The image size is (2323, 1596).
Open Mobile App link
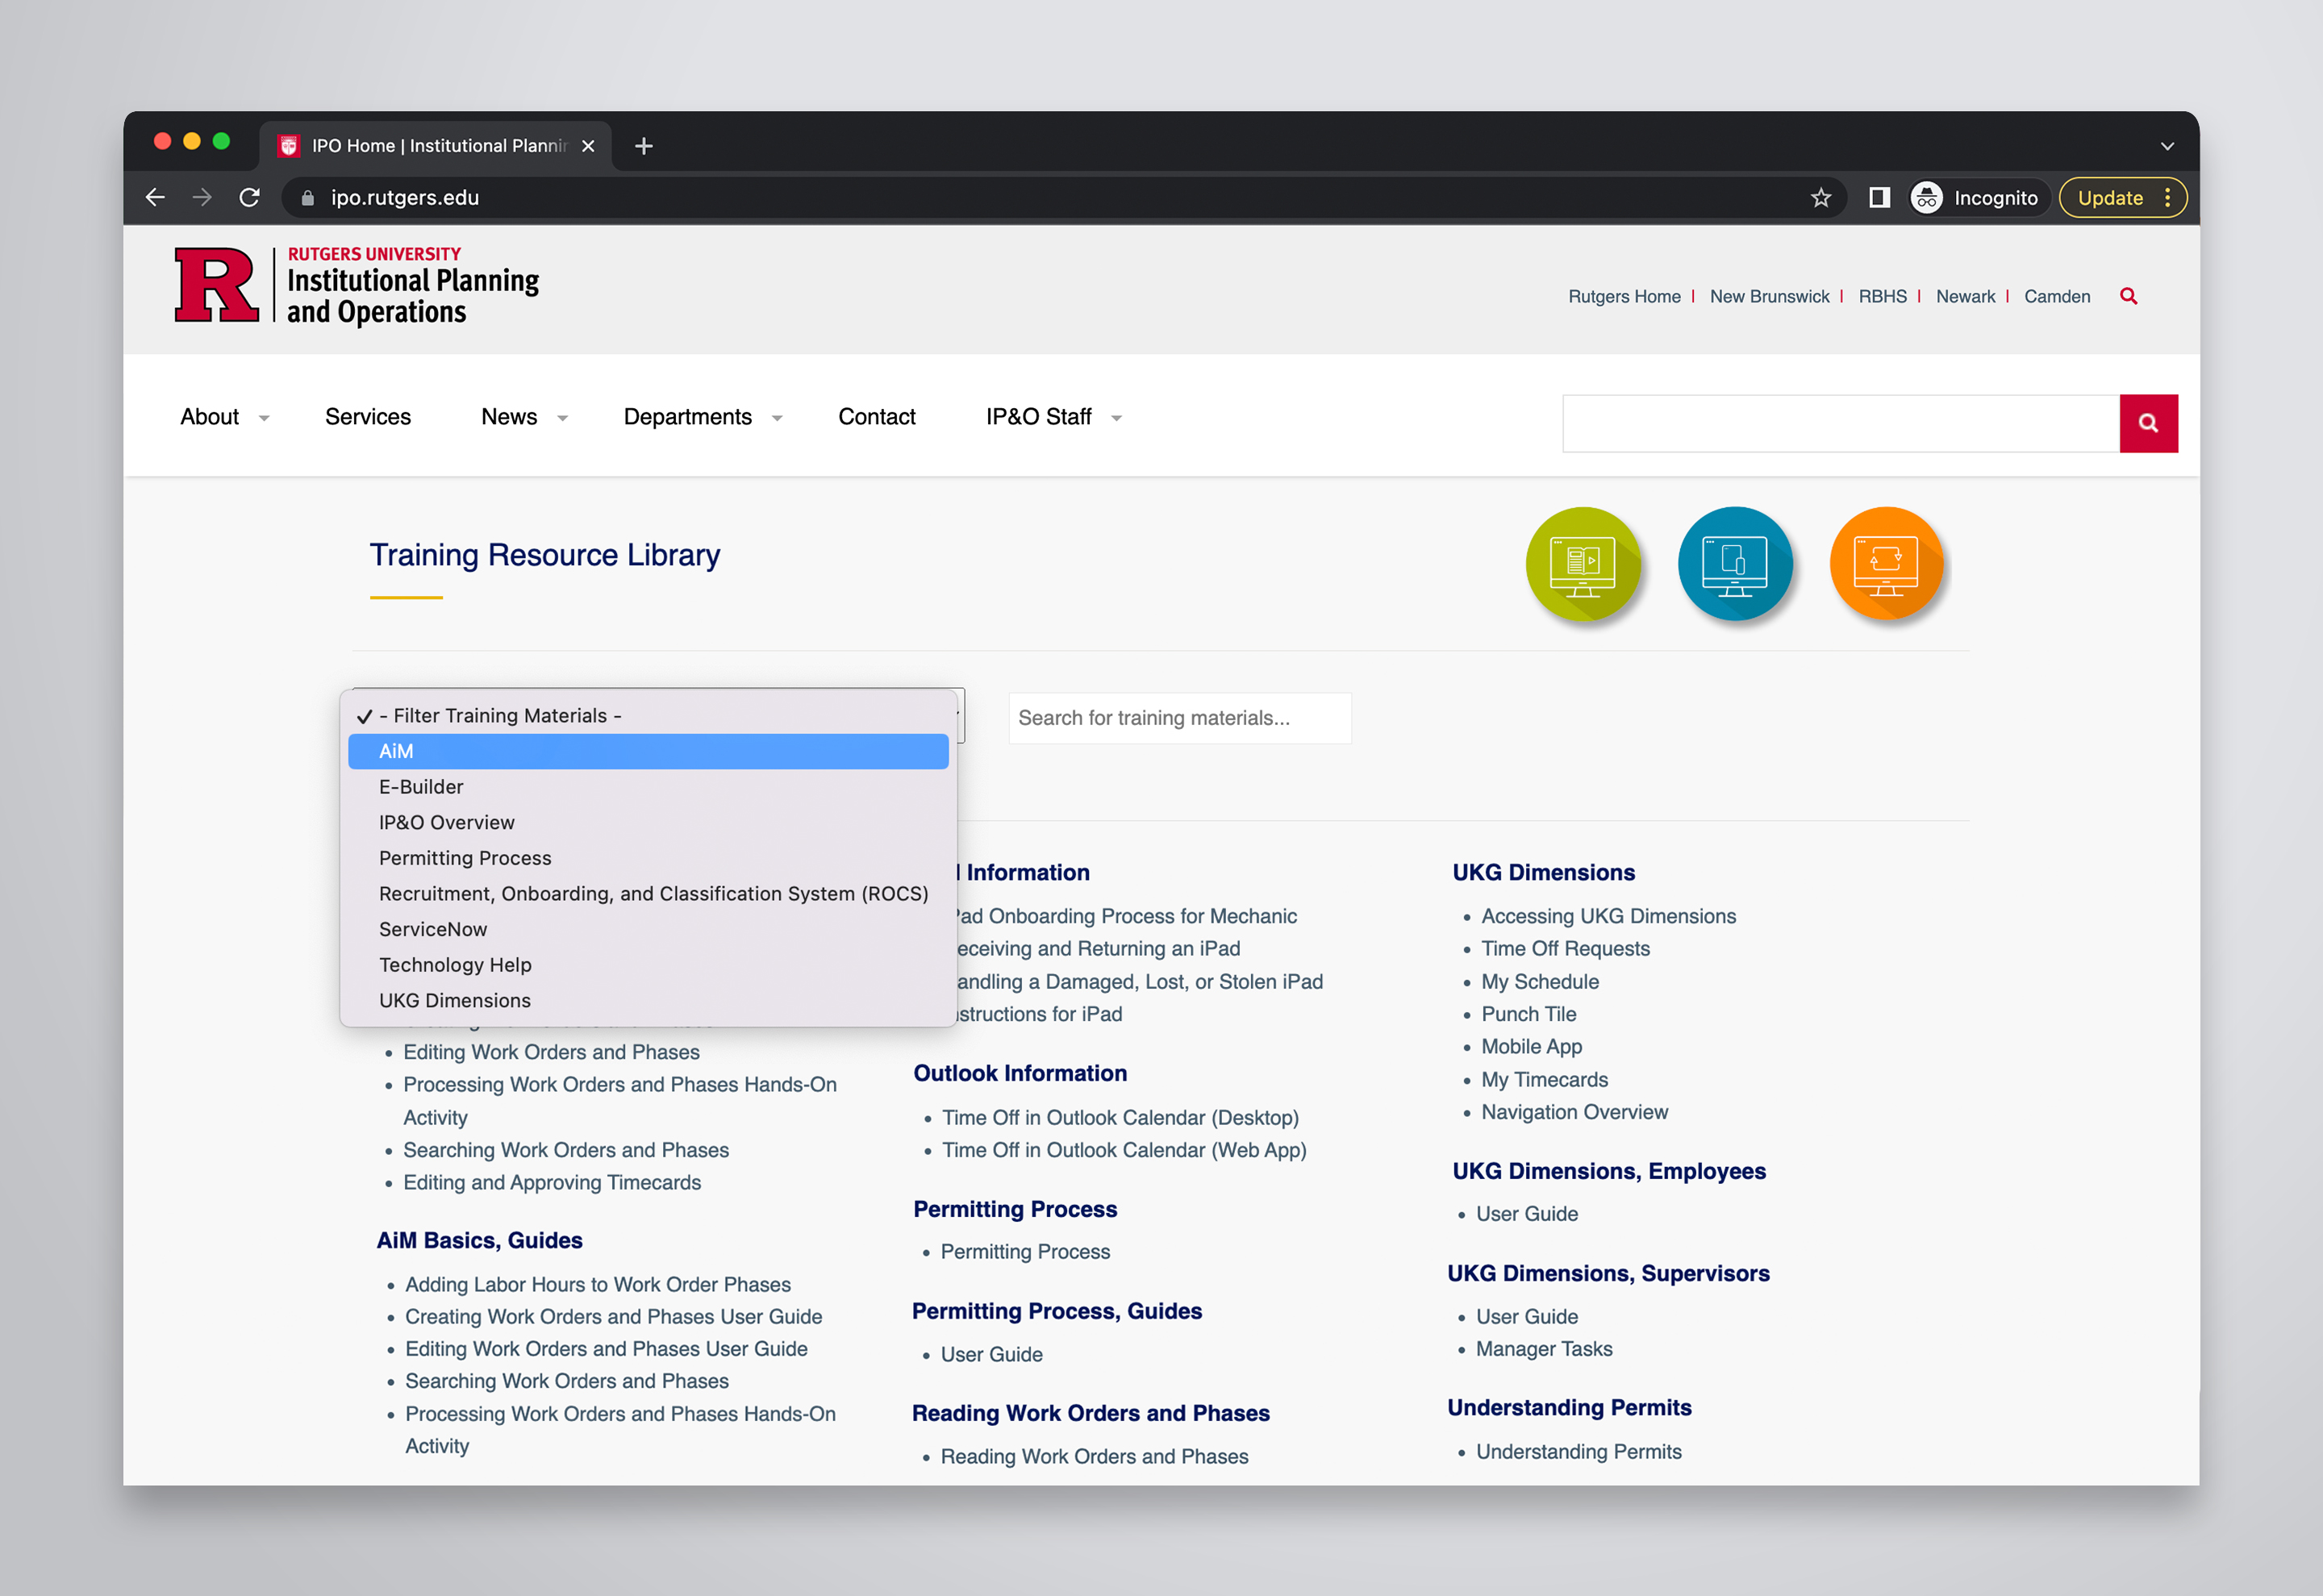tap(1531, 1047)
